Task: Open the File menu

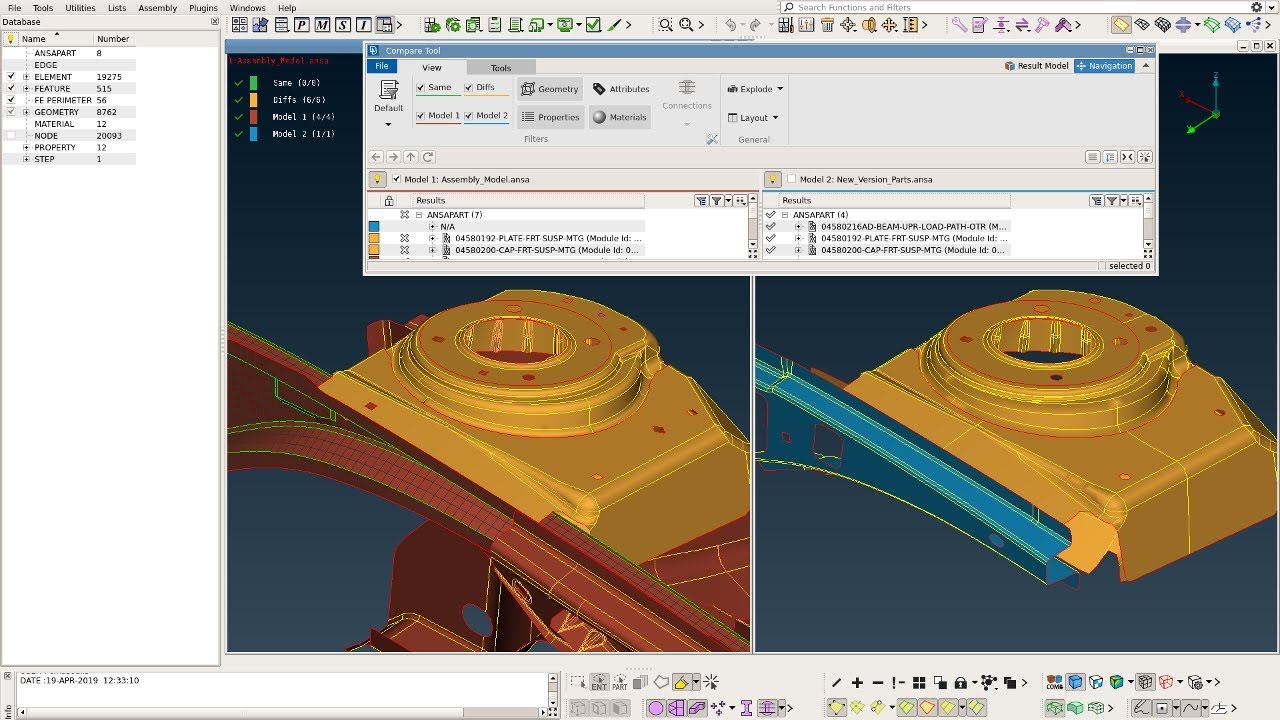Action: pyautogui.click(x=14, y=8)
